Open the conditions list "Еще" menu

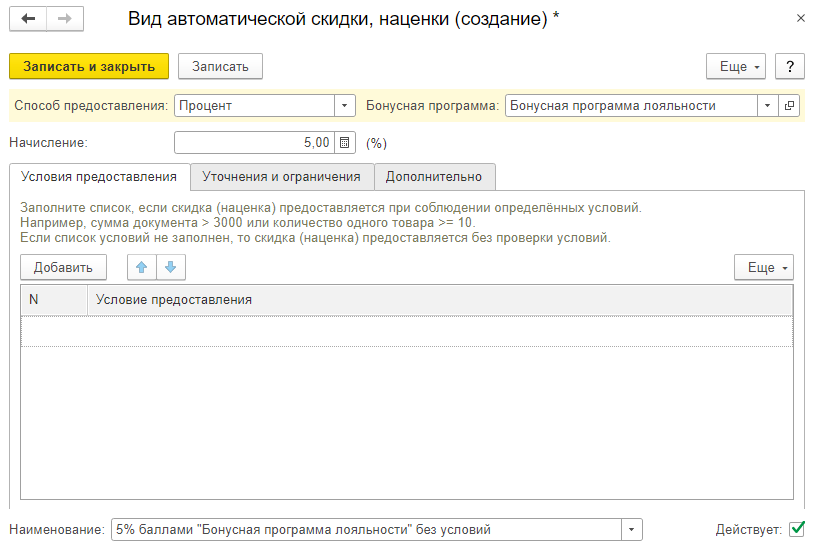764,268
